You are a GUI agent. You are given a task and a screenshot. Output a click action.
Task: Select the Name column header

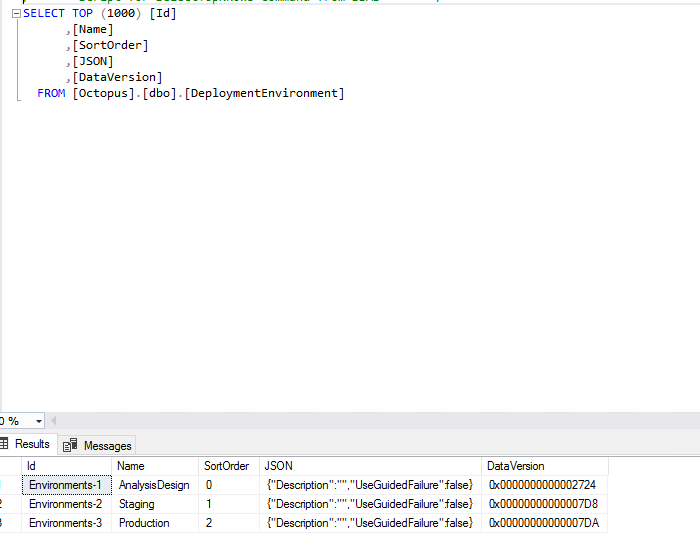pyautogui.click(x=155, y=466)
